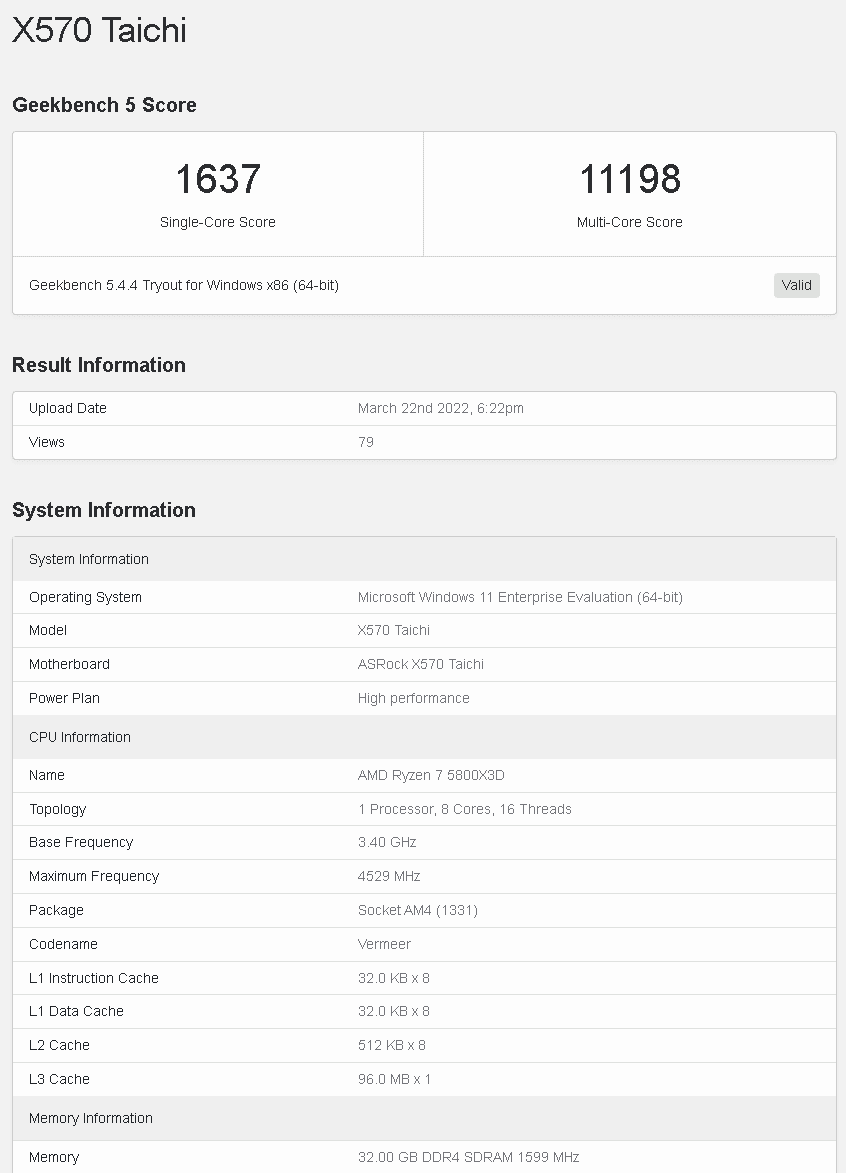This screenshot has height=1173, width=846.
Task: Click the Memory Information section header
Action: 424,1118
